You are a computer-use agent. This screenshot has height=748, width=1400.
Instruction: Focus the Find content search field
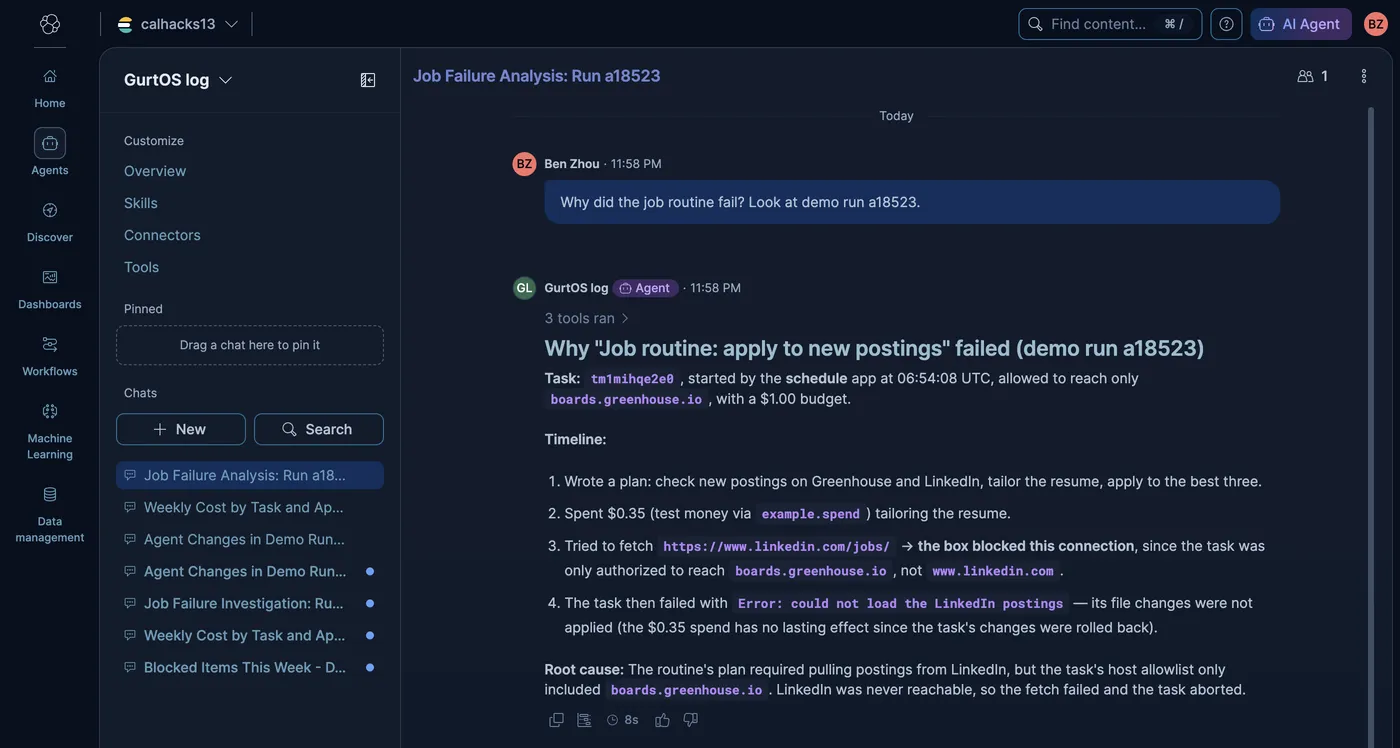(1110, 24)
